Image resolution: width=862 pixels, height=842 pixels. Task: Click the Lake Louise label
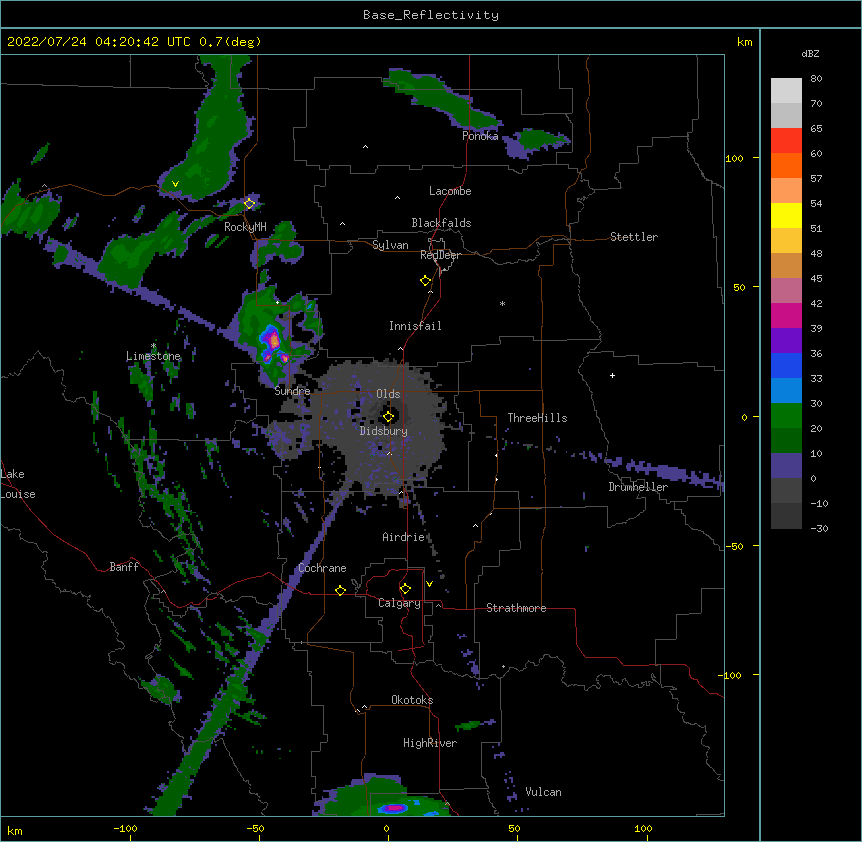pos(18,484)
